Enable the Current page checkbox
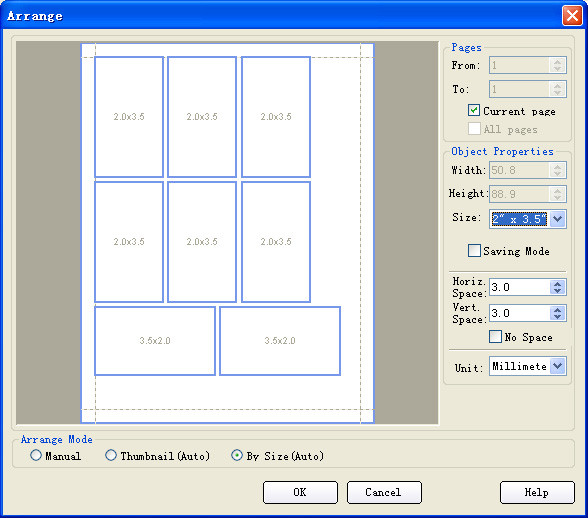Viewport: 588px width, 518px height. pyautogui.click(x=474, y=110)
